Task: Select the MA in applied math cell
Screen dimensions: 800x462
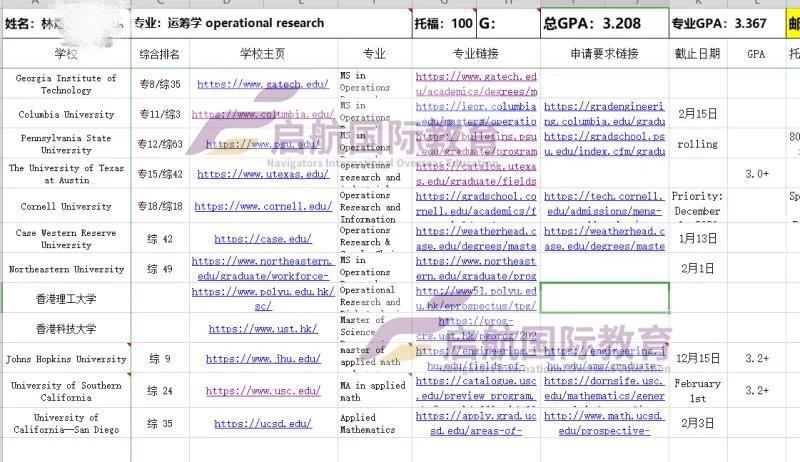Action: (374, 391)
